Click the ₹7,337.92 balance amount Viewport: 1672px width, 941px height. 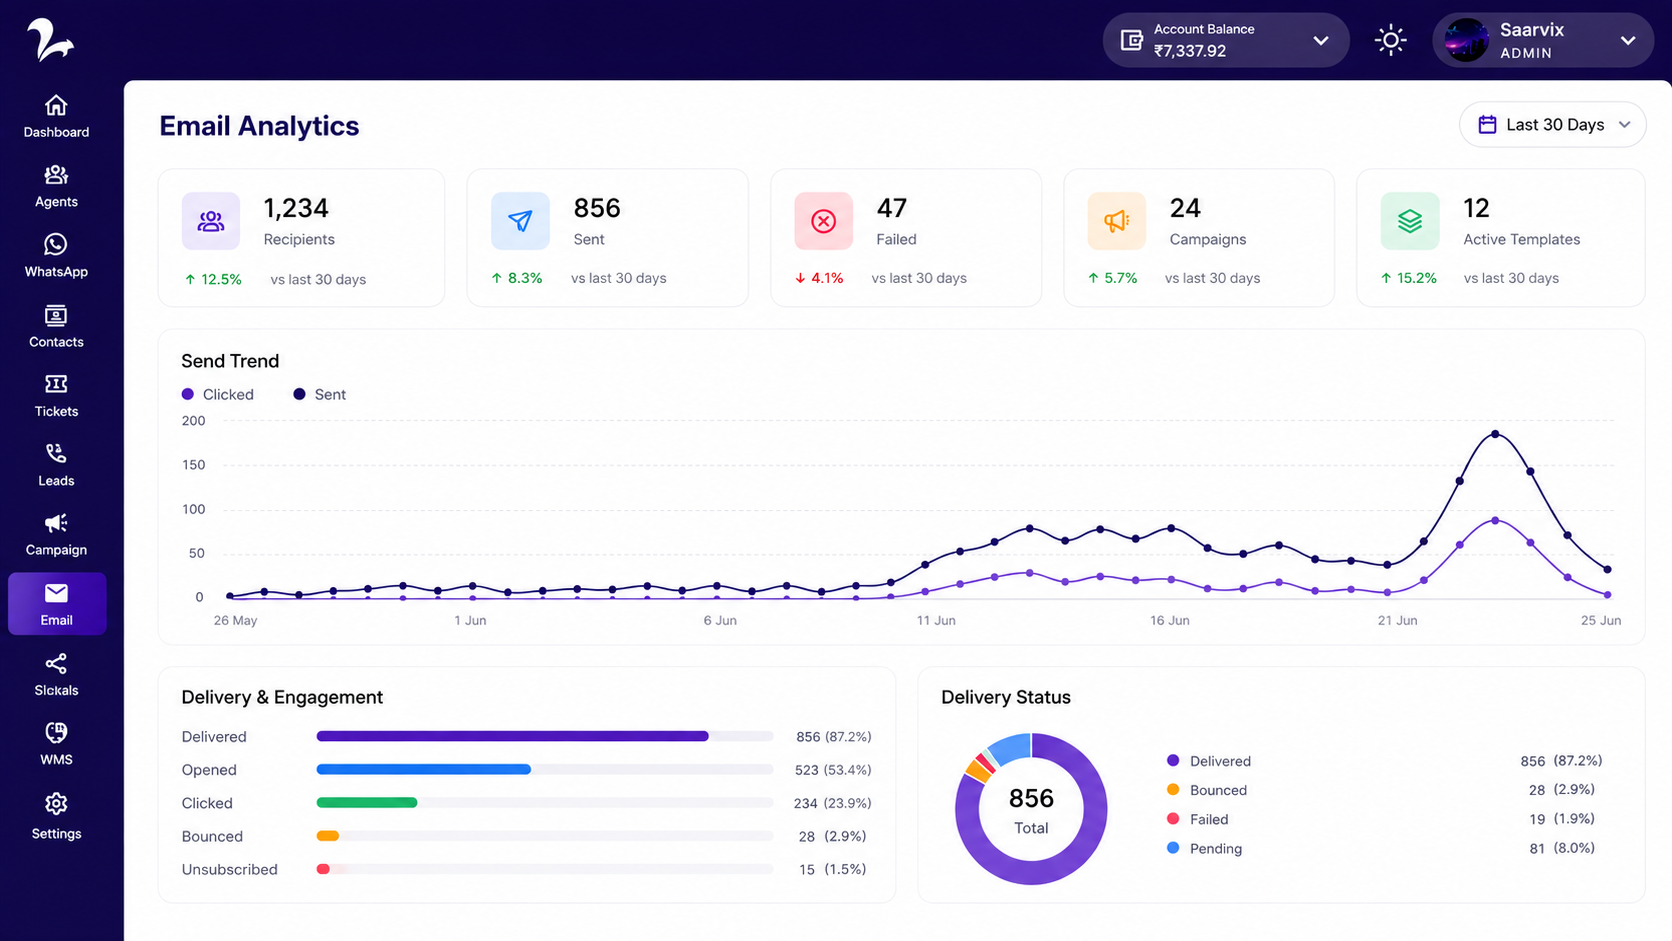click(1190, 51)
